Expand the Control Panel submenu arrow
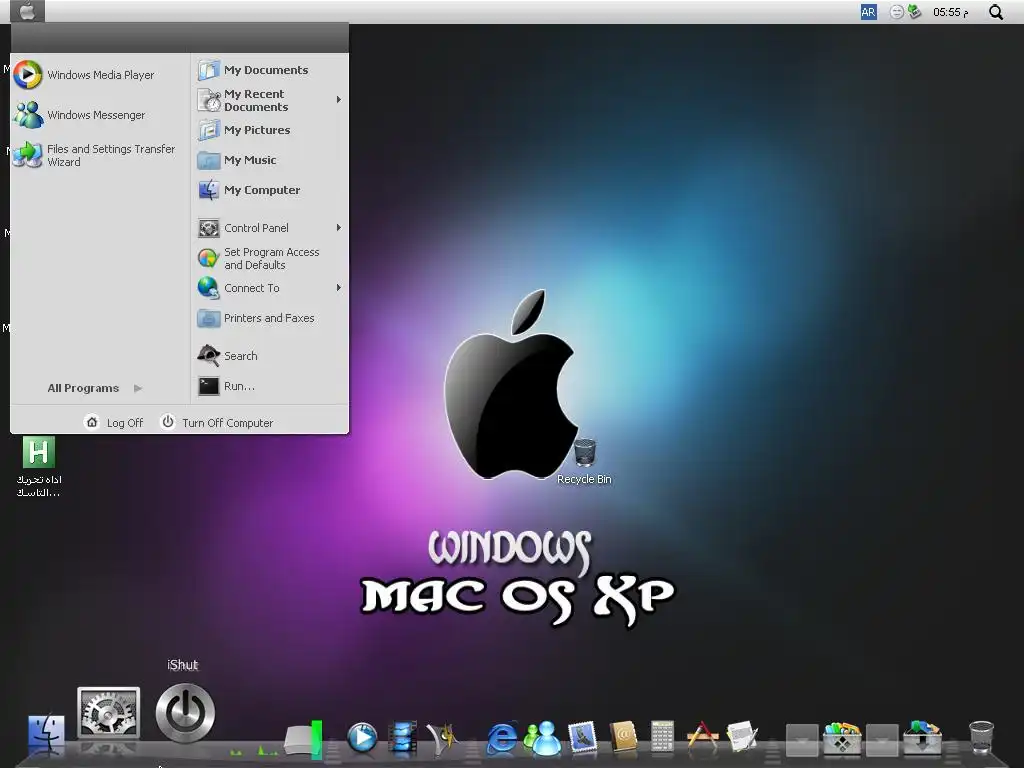This screenshot has width=1024, height=768. (x=338, y=227)
